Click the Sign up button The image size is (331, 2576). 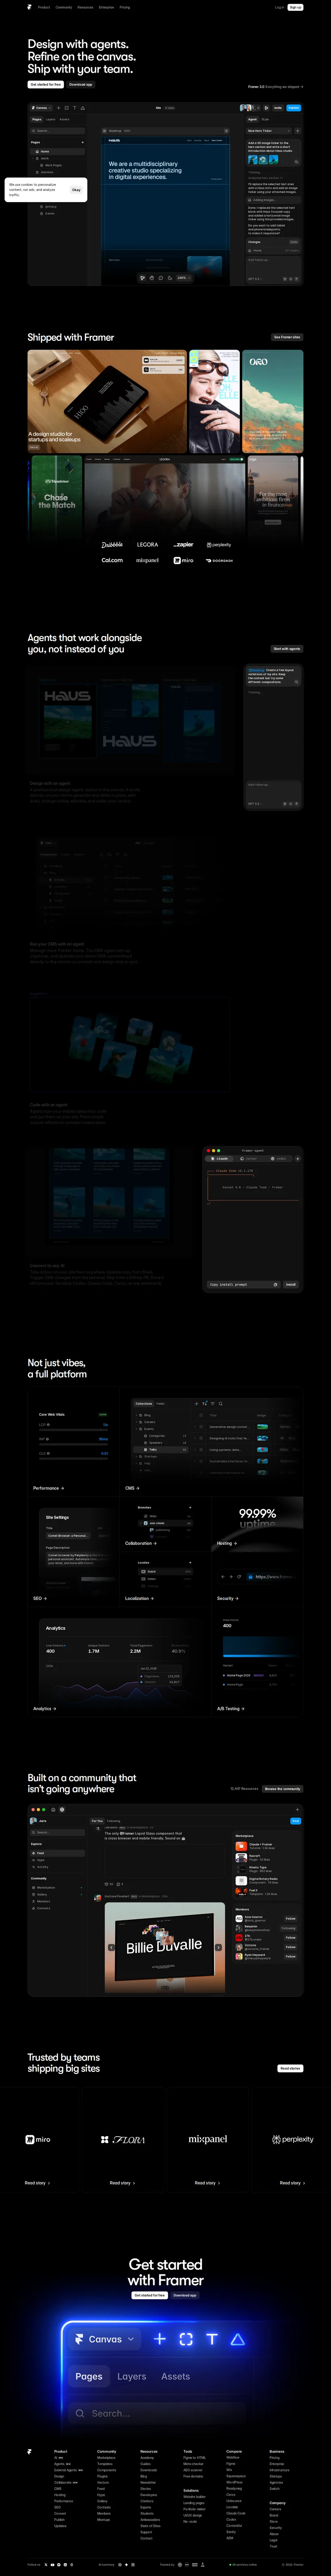pos(295,7)
